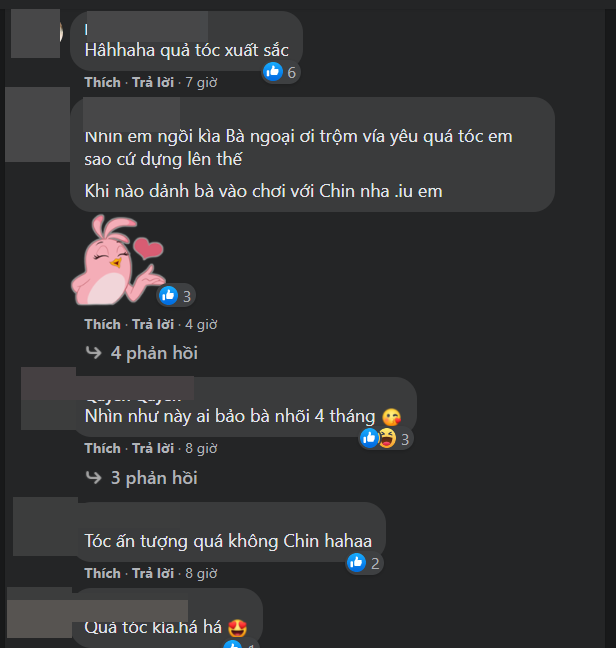Viewport: 616px width, 648px height.
Task: Click the laughing reaction on 'nhồi 4 tháng' comment
Action: [x=388, y=438]
